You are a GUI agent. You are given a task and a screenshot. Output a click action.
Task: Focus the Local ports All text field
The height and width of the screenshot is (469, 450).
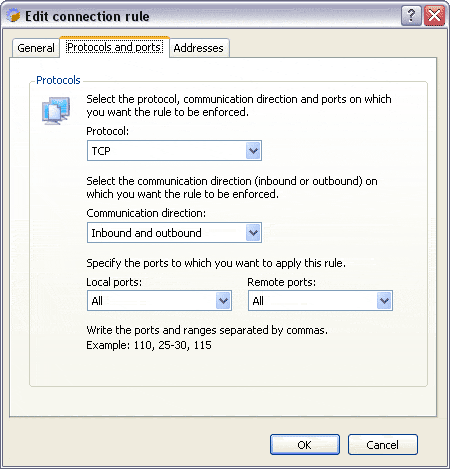(152, 301)
